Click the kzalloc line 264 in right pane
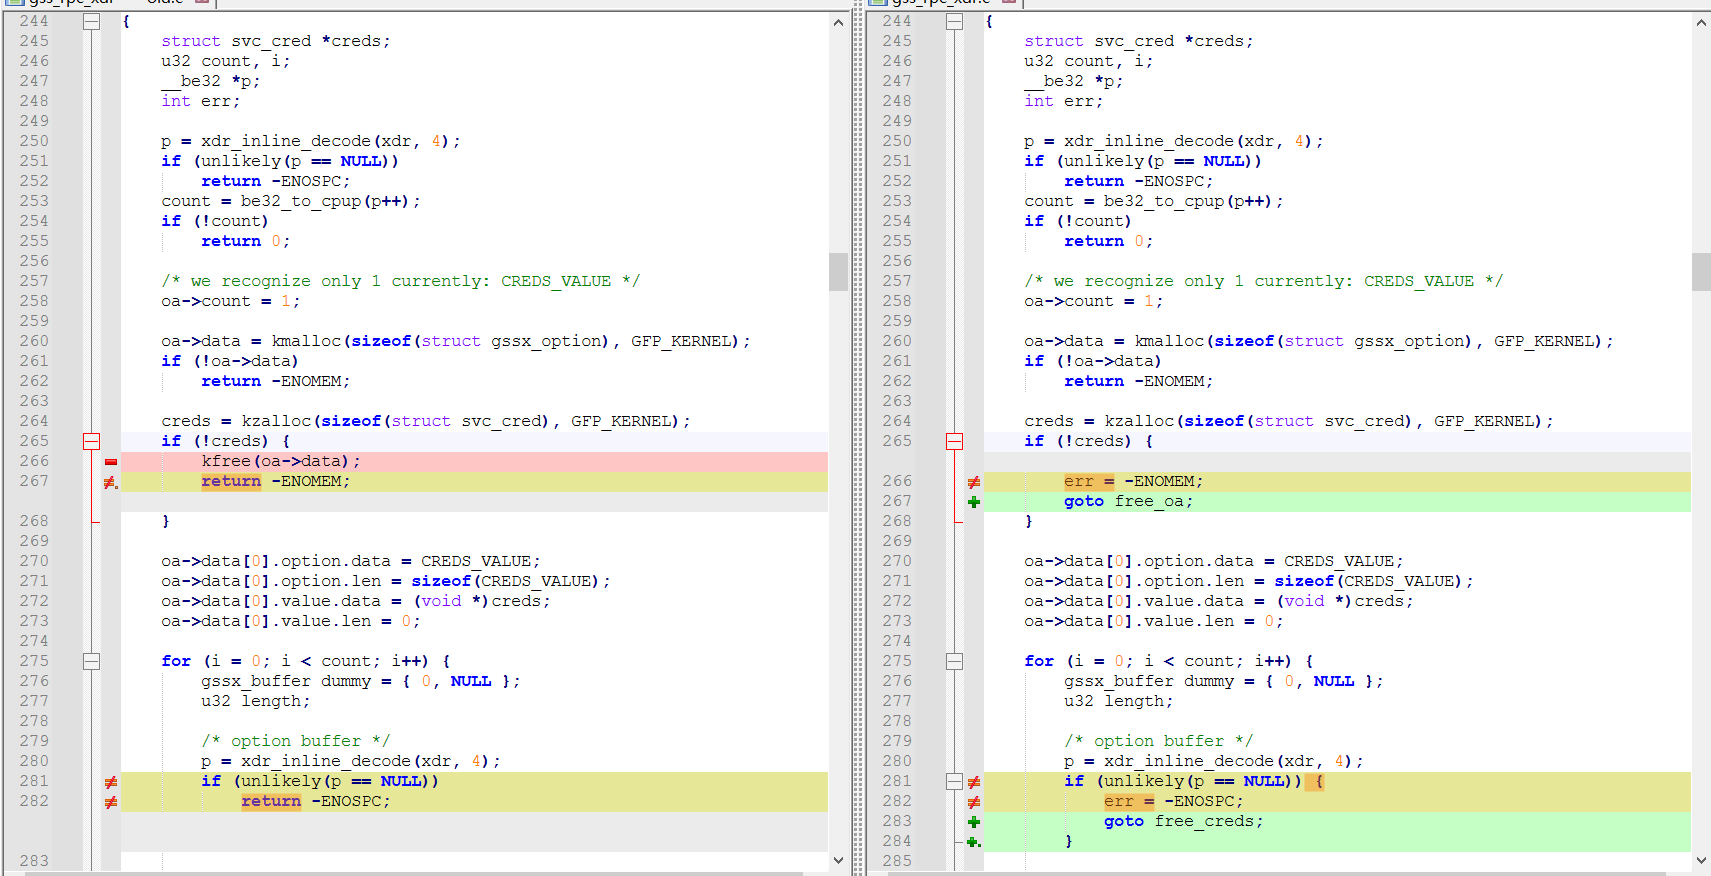Viewport: 1711px width, 876px height. pos(1289,421)
